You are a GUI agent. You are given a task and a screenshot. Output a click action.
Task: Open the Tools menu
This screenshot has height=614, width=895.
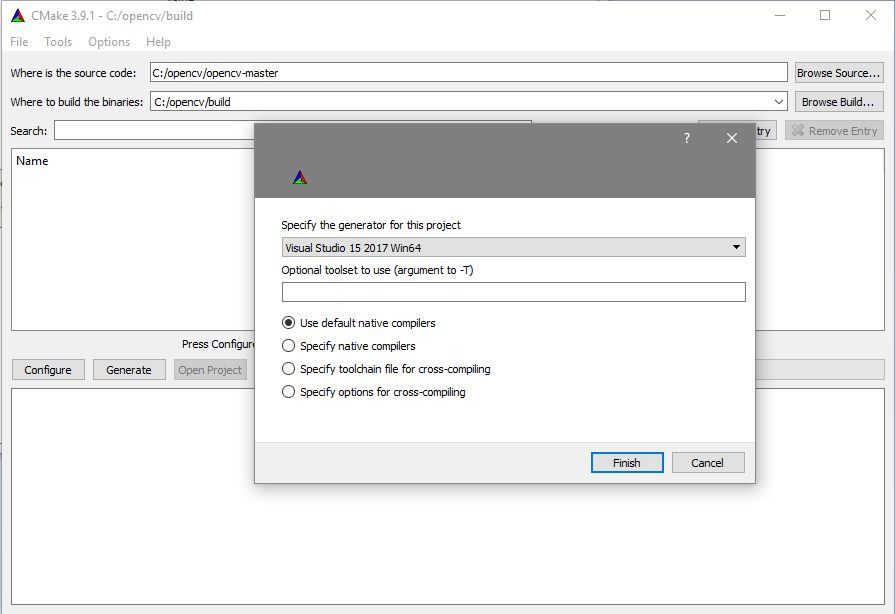point(58,42)
